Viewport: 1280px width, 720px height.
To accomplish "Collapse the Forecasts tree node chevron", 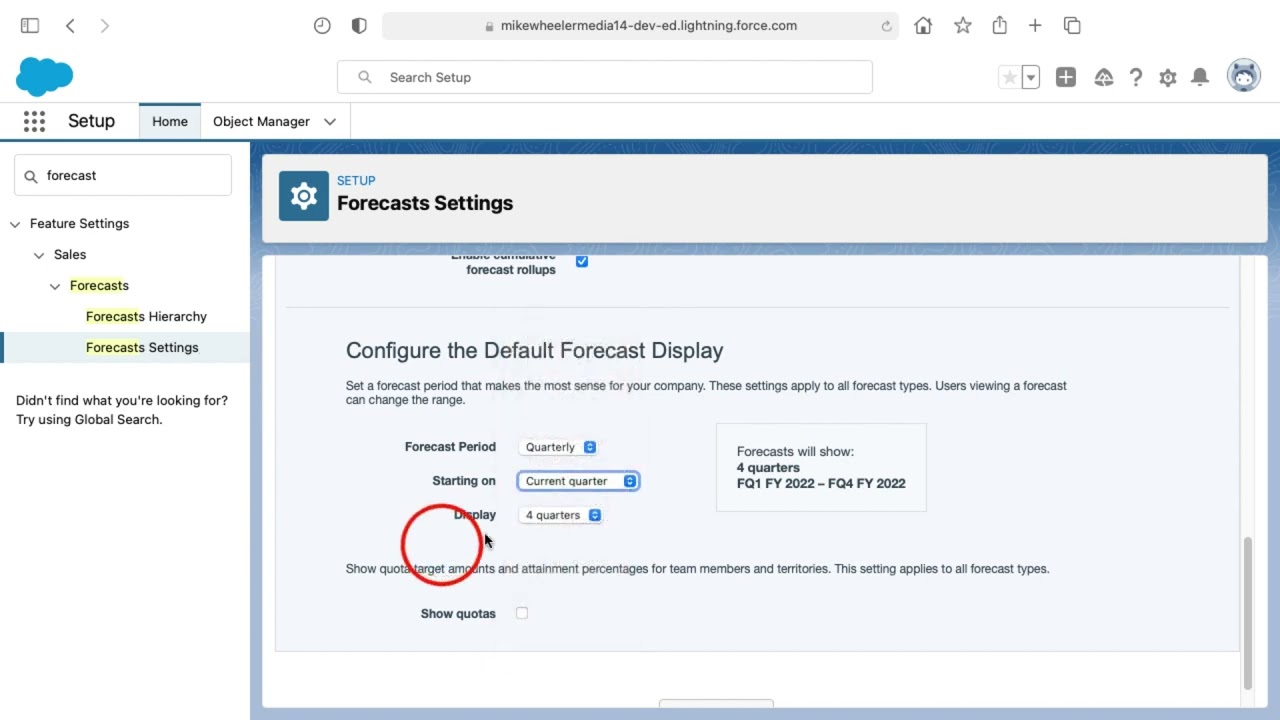I will pyautogui.click(x=55, y=286).
